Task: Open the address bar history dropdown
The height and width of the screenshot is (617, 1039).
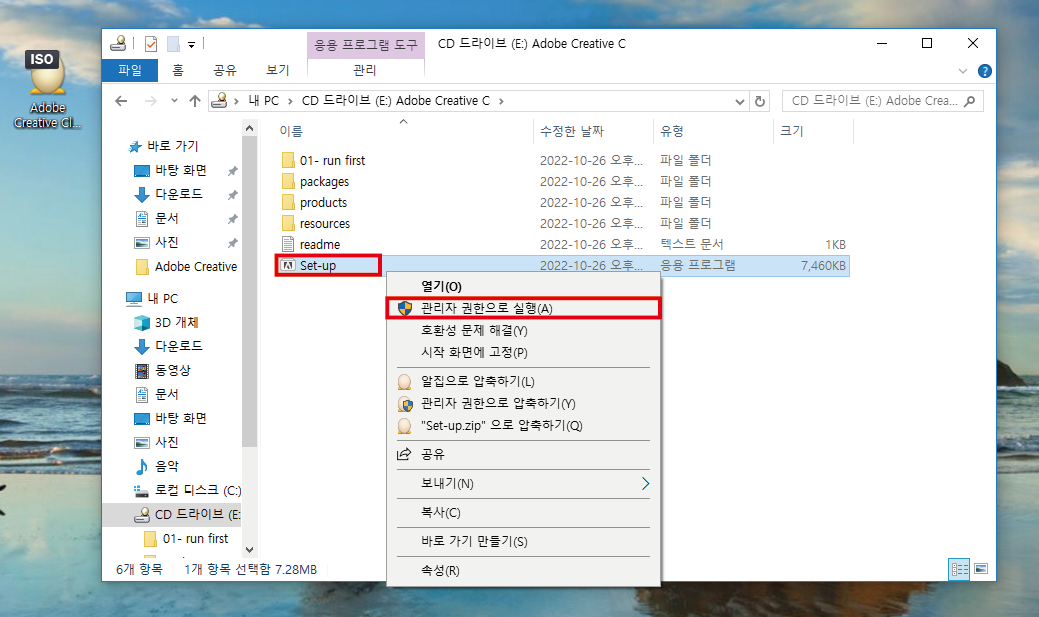Action: [x=739, y=101]
